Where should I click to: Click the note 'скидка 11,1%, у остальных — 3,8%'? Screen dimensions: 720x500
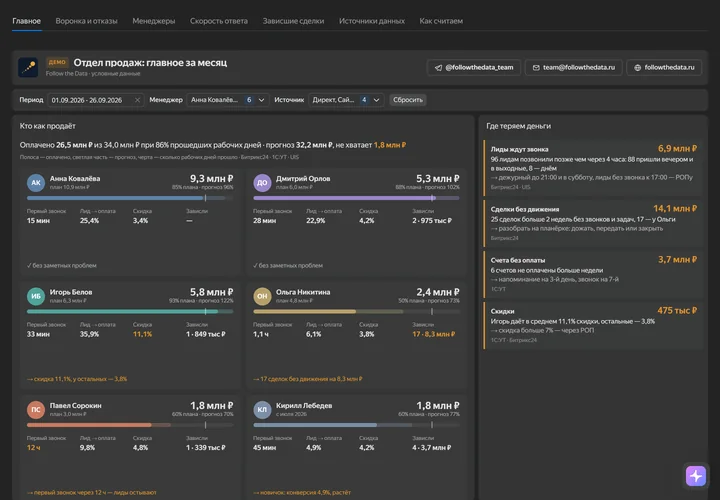77,379
